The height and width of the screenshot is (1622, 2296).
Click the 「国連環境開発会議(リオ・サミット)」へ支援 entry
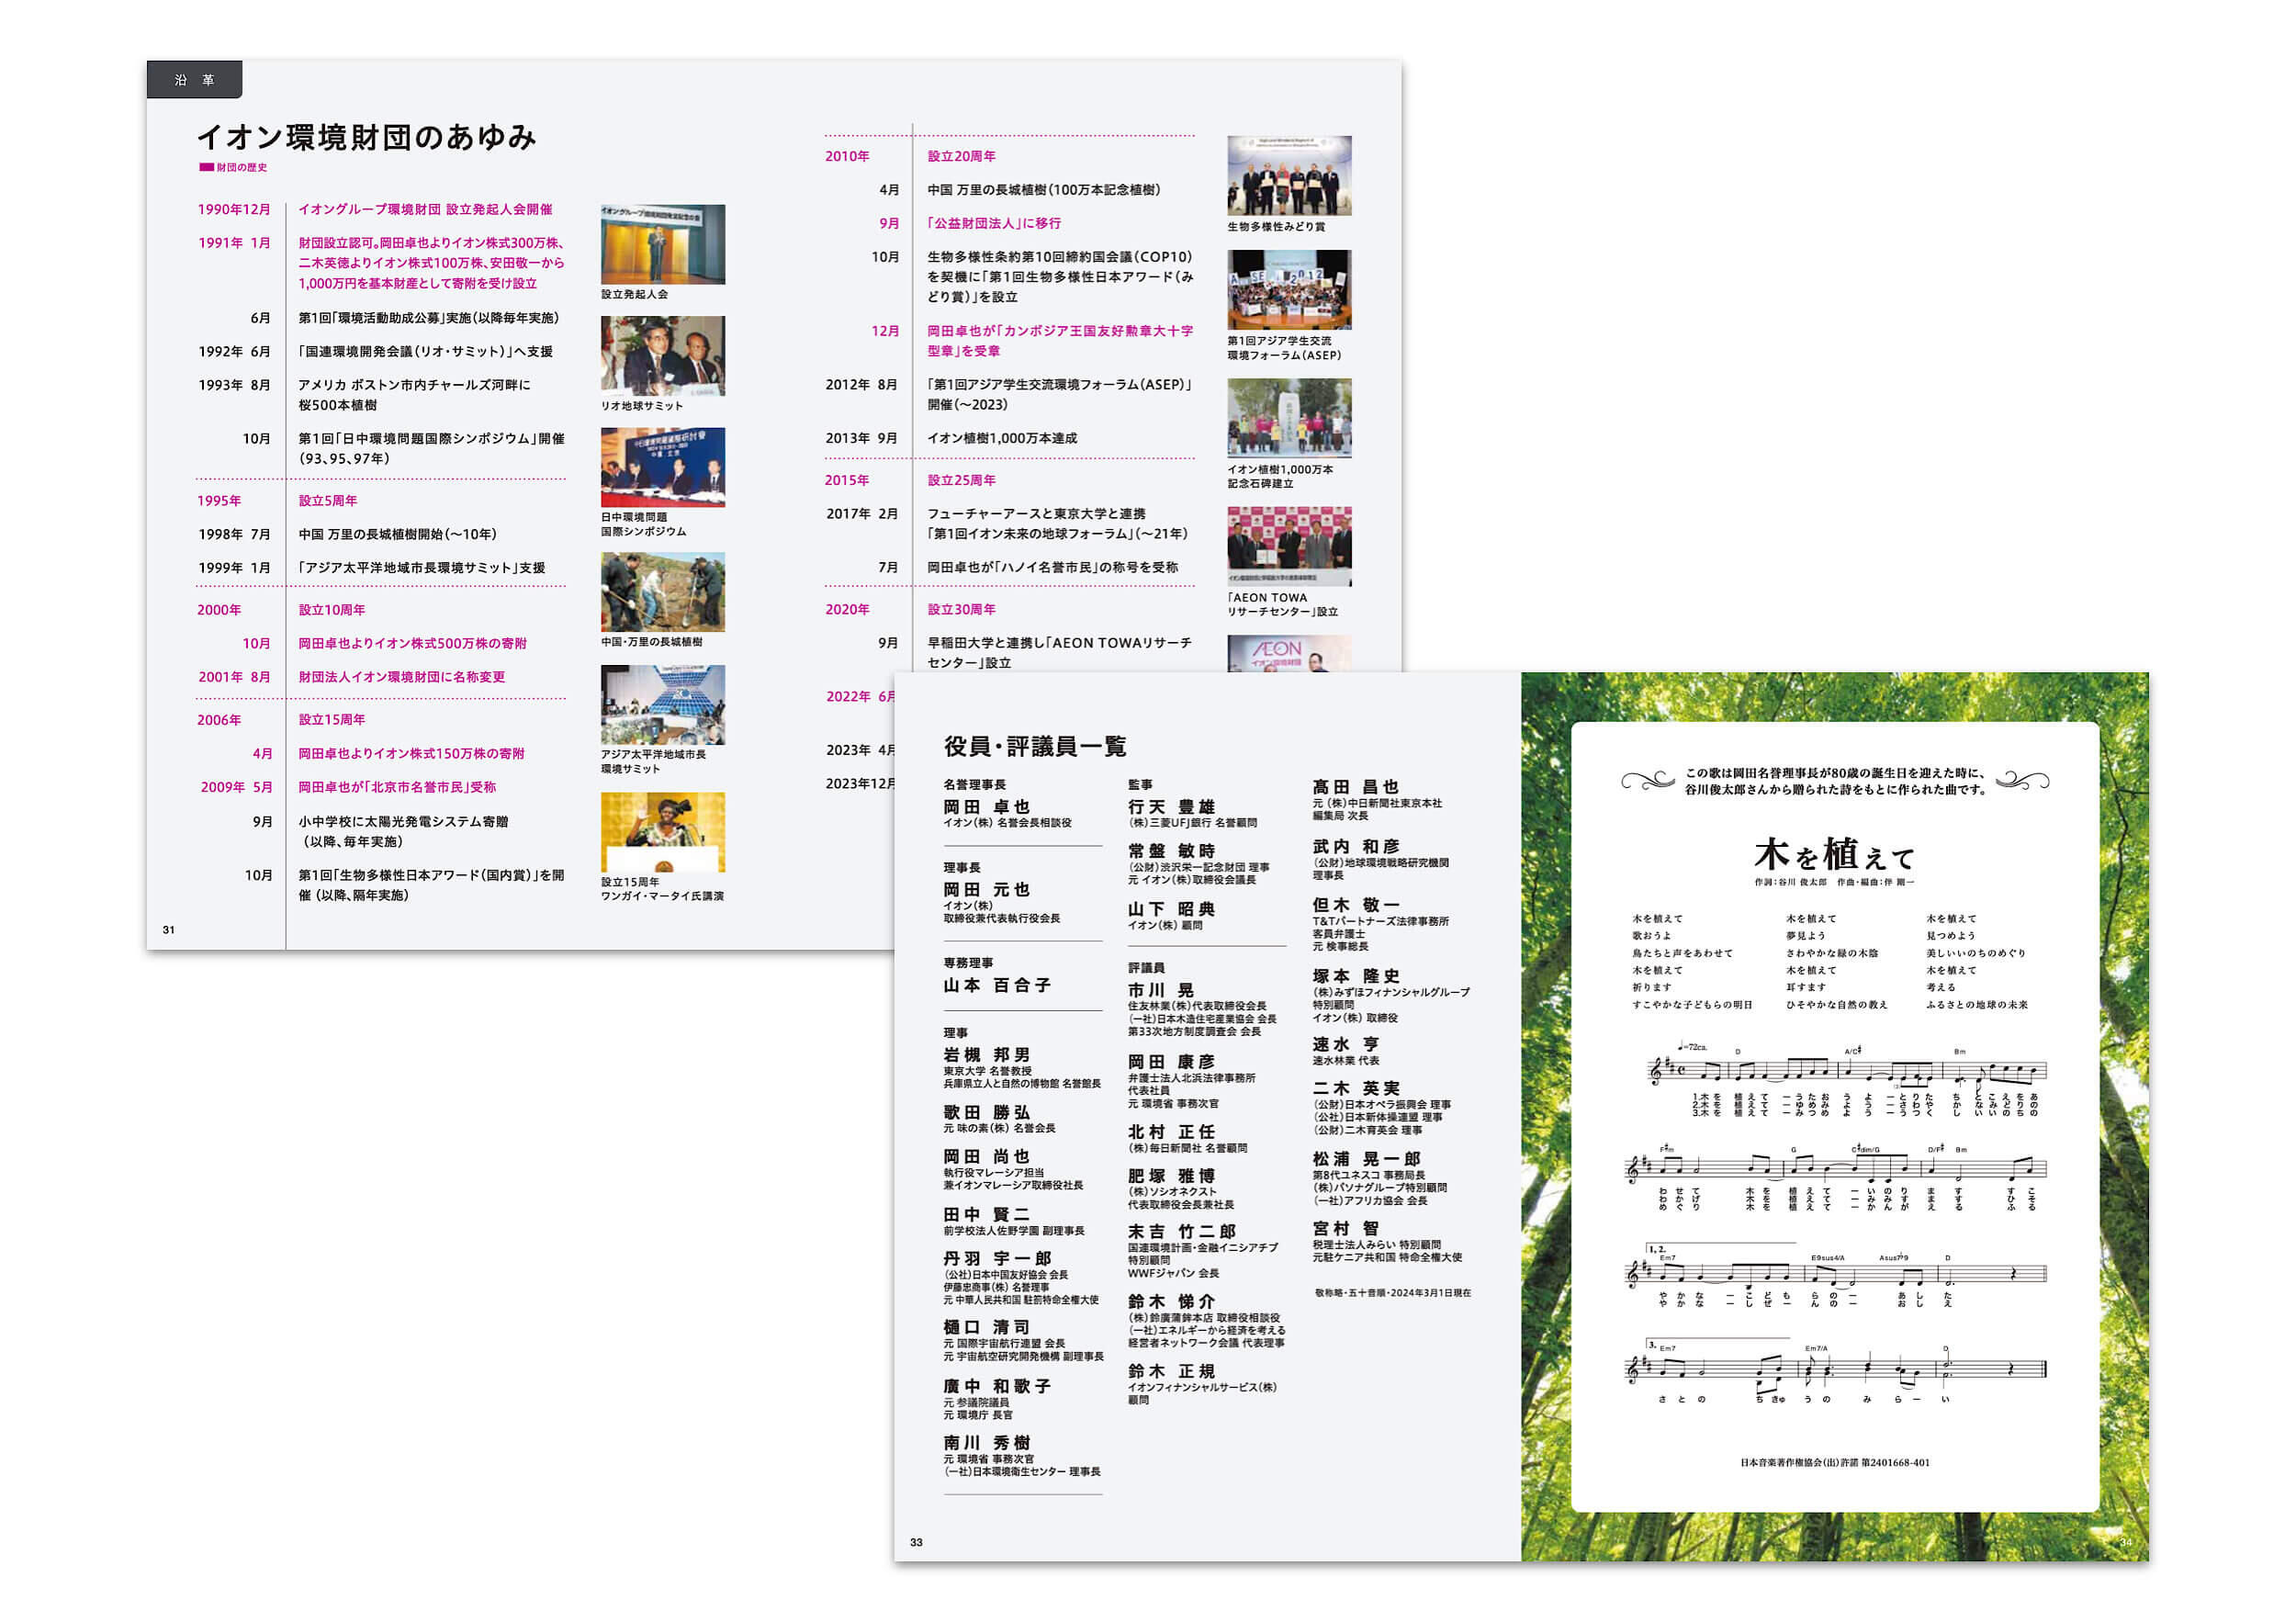(425, 351)
